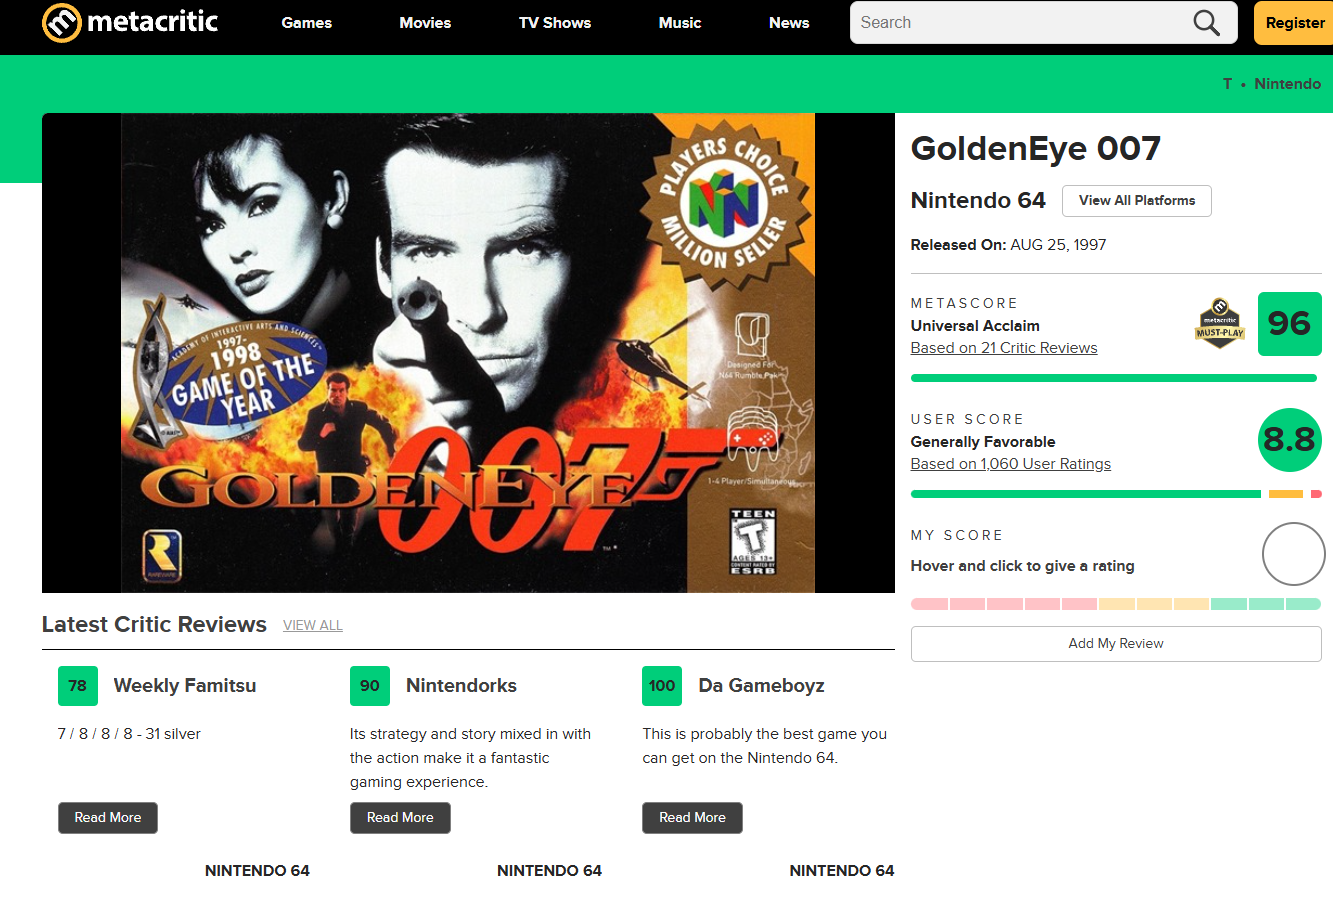Click Nintendorks' 90 score badge
Screen dimensions: 1333x899
tap(370, 686)
